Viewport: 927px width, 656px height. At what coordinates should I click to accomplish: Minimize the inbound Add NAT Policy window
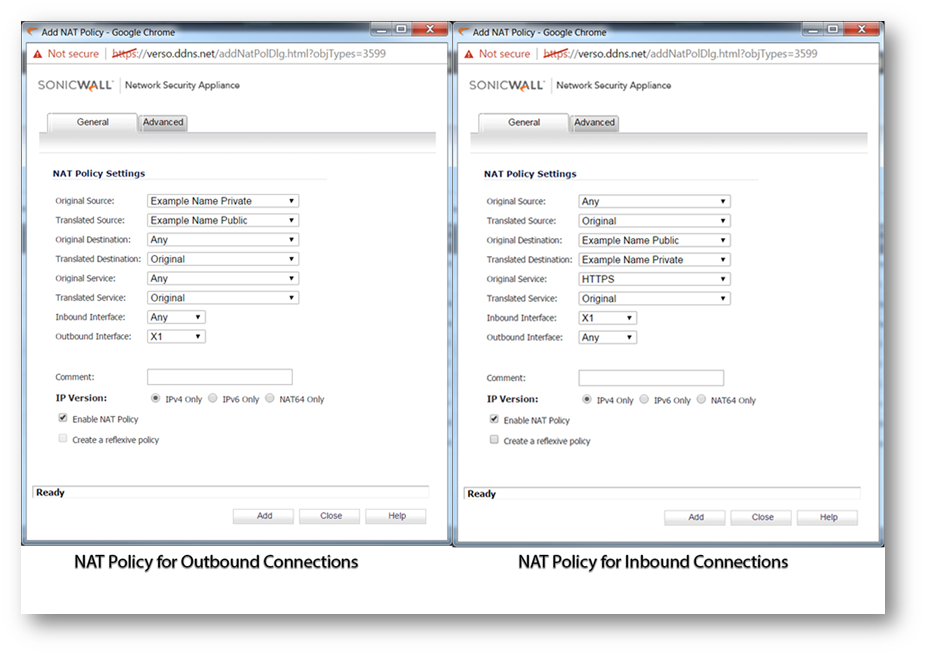(813, 29)
